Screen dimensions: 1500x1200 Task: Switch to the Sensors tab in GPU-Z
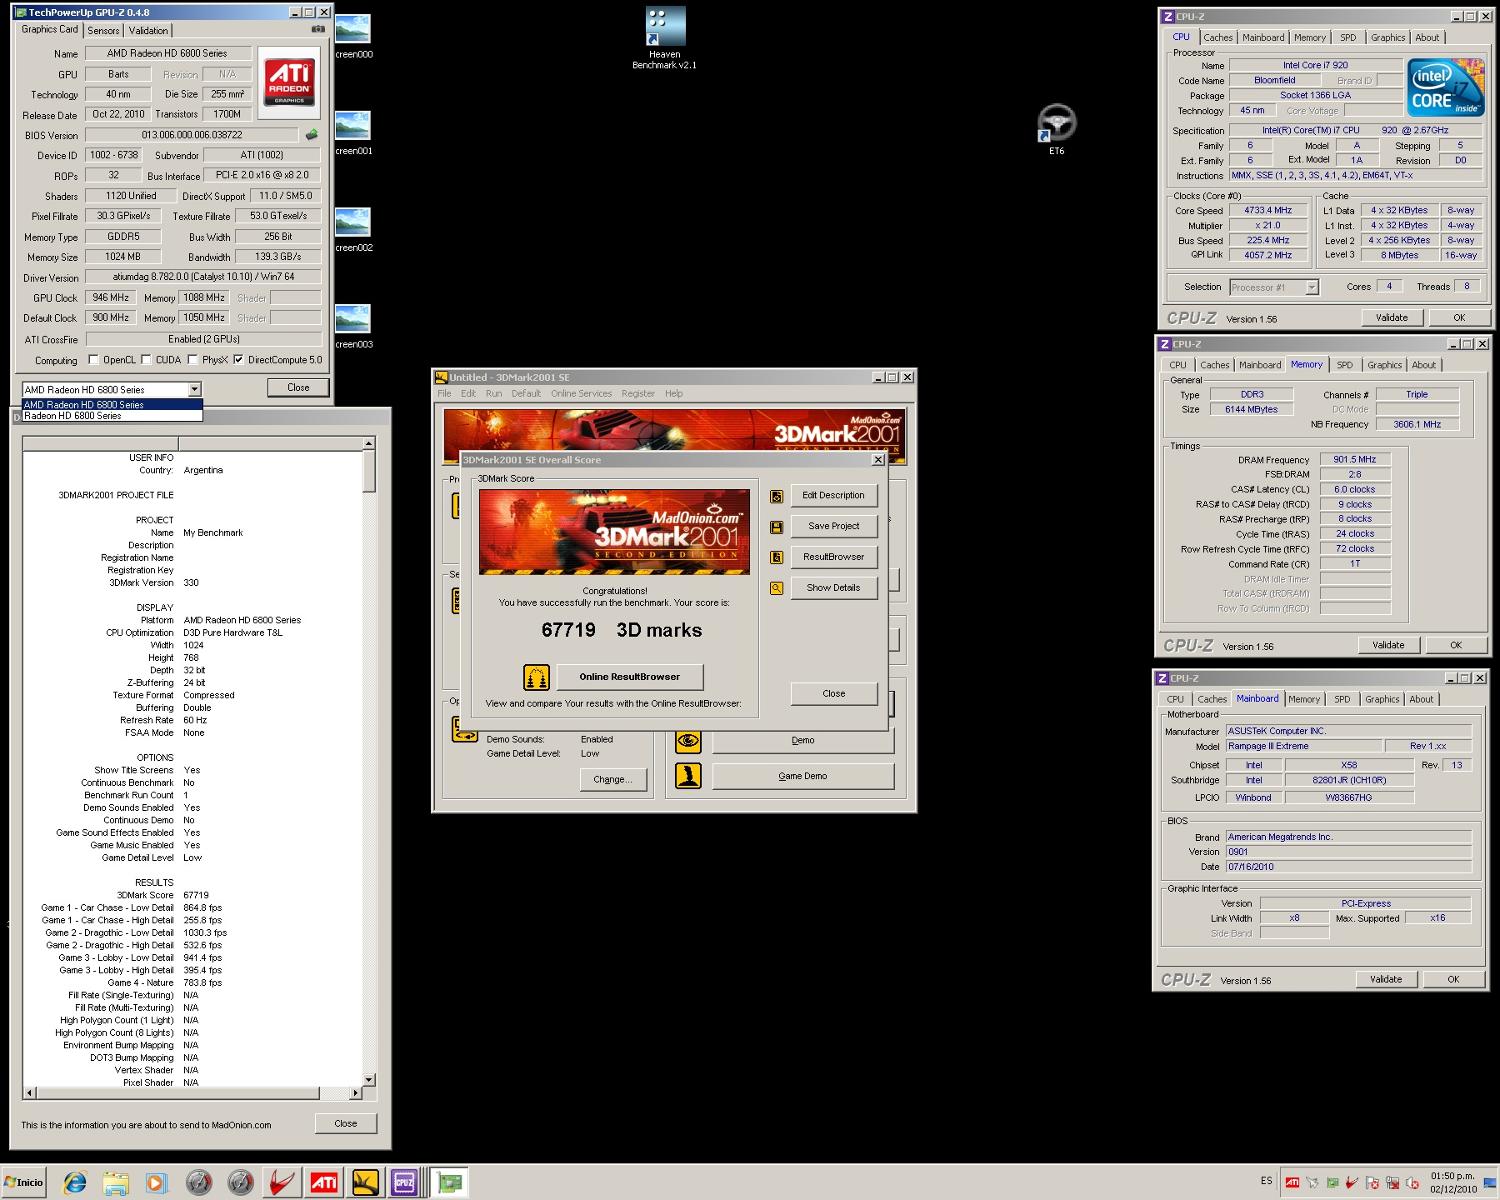click(x=103, y=31)
